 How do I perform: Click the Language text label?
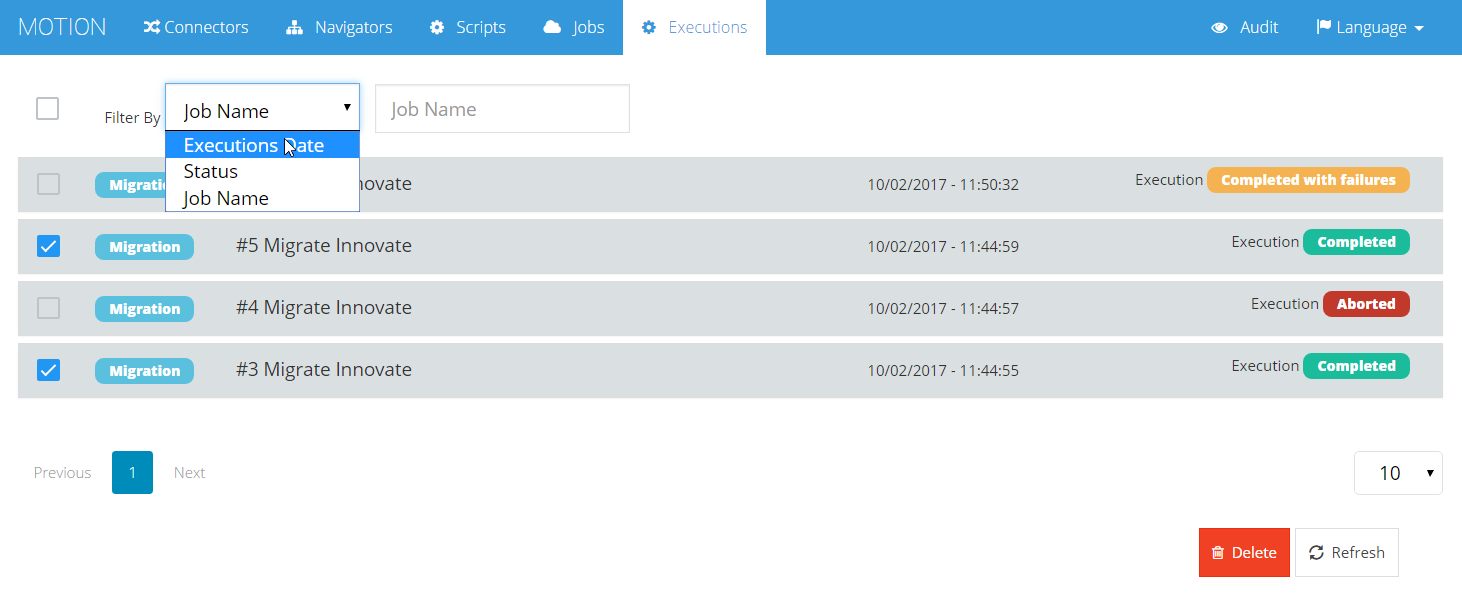point(1371,28)
